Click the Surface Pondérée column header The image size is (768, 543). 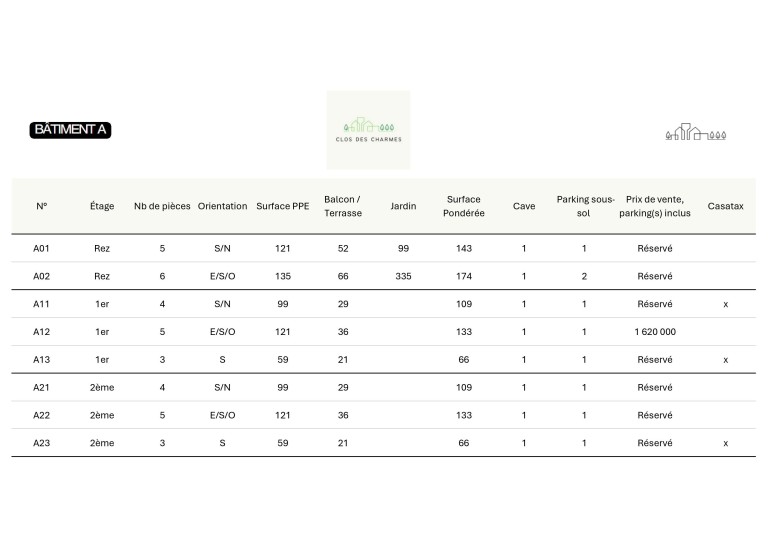[x=463, y=206]
